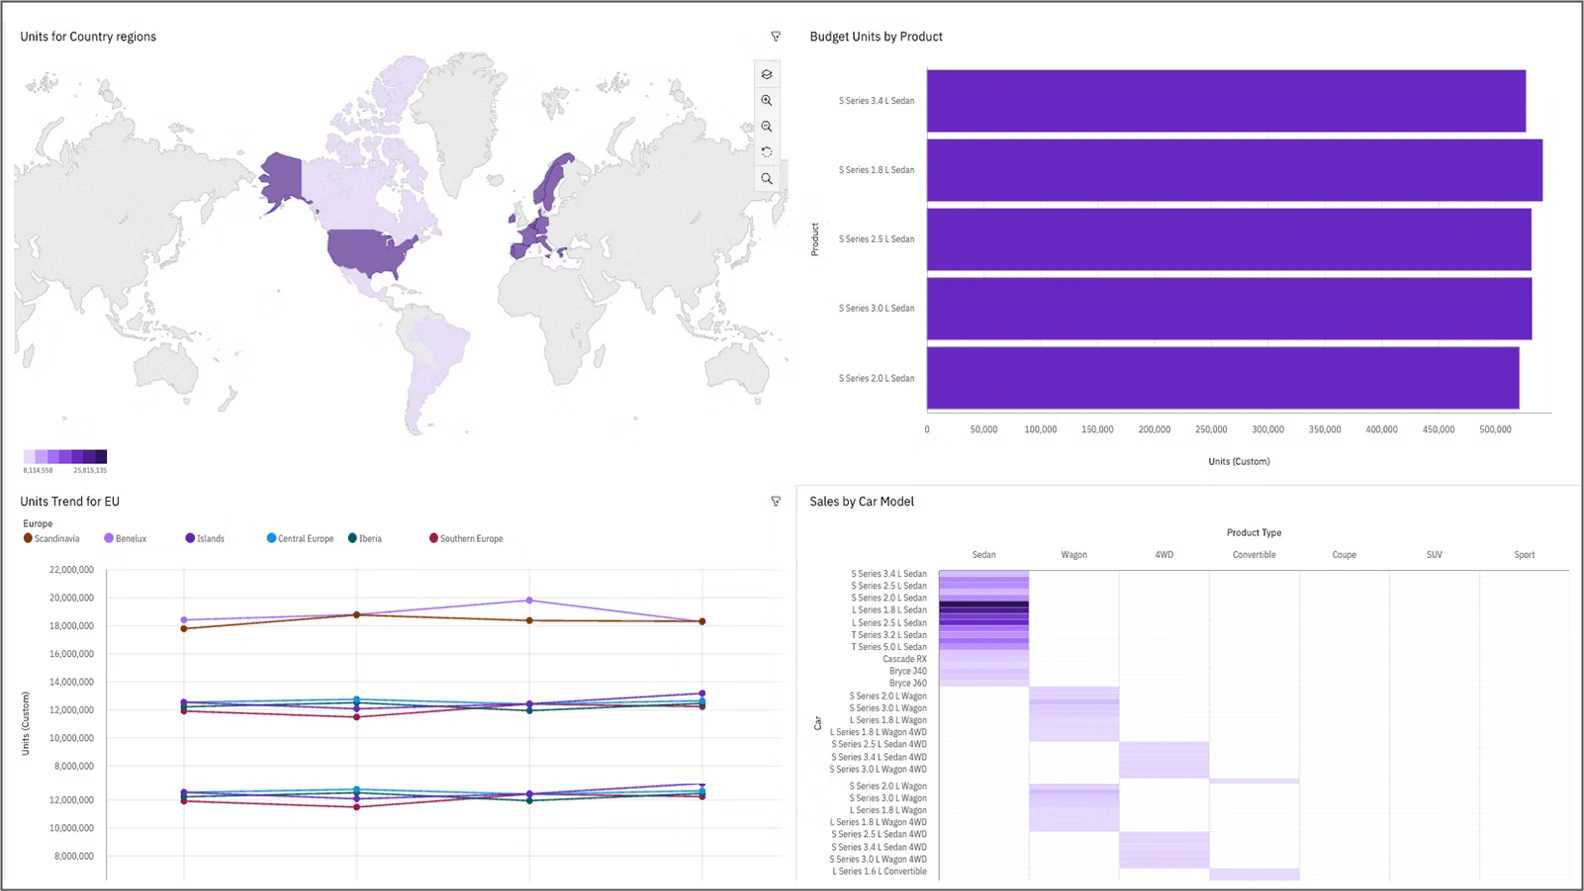Reset the map view with rotate icon

coord(767,152)
